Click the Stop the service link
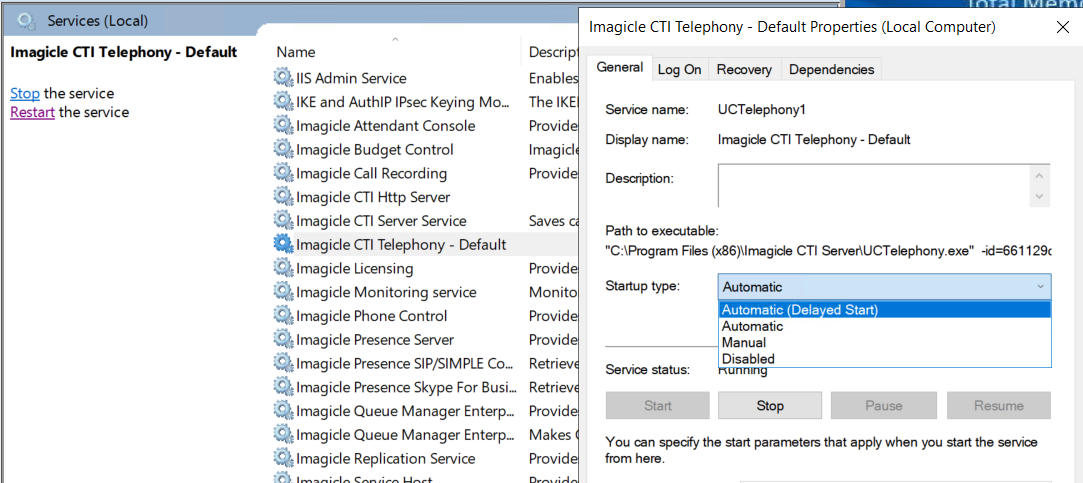The width and height of the screenshot is (1083, 483). click(x=25, y=93)
